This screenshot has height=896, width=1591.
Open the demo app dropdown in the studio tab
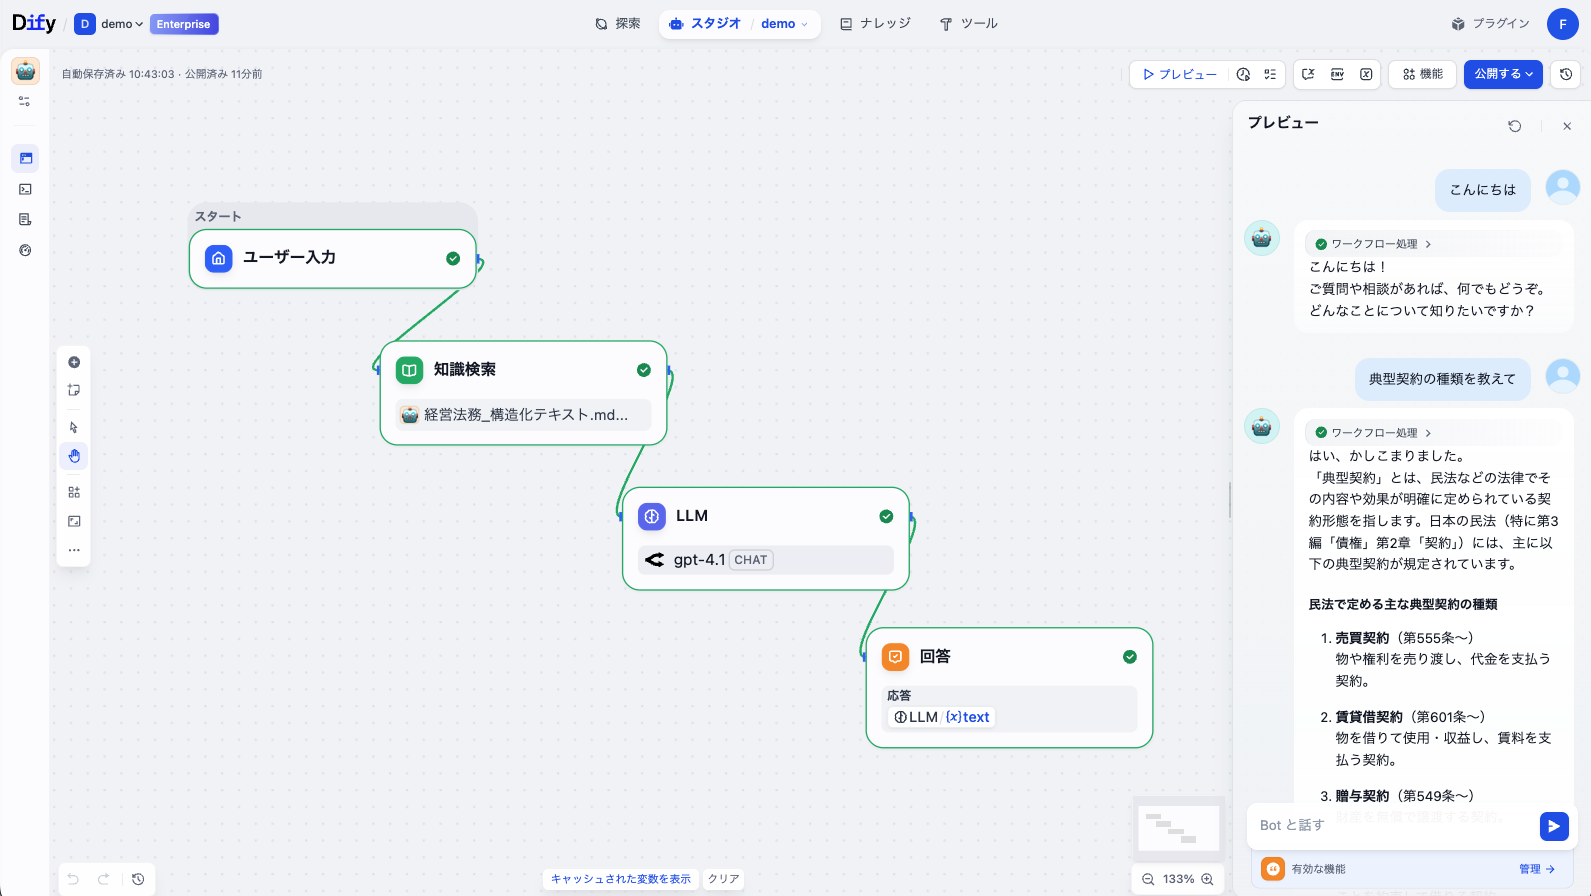click(784, 24)
